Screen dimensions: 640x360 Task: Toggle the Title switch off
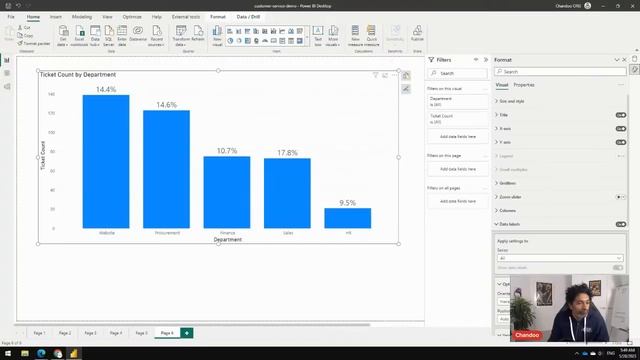pos(621,115)
